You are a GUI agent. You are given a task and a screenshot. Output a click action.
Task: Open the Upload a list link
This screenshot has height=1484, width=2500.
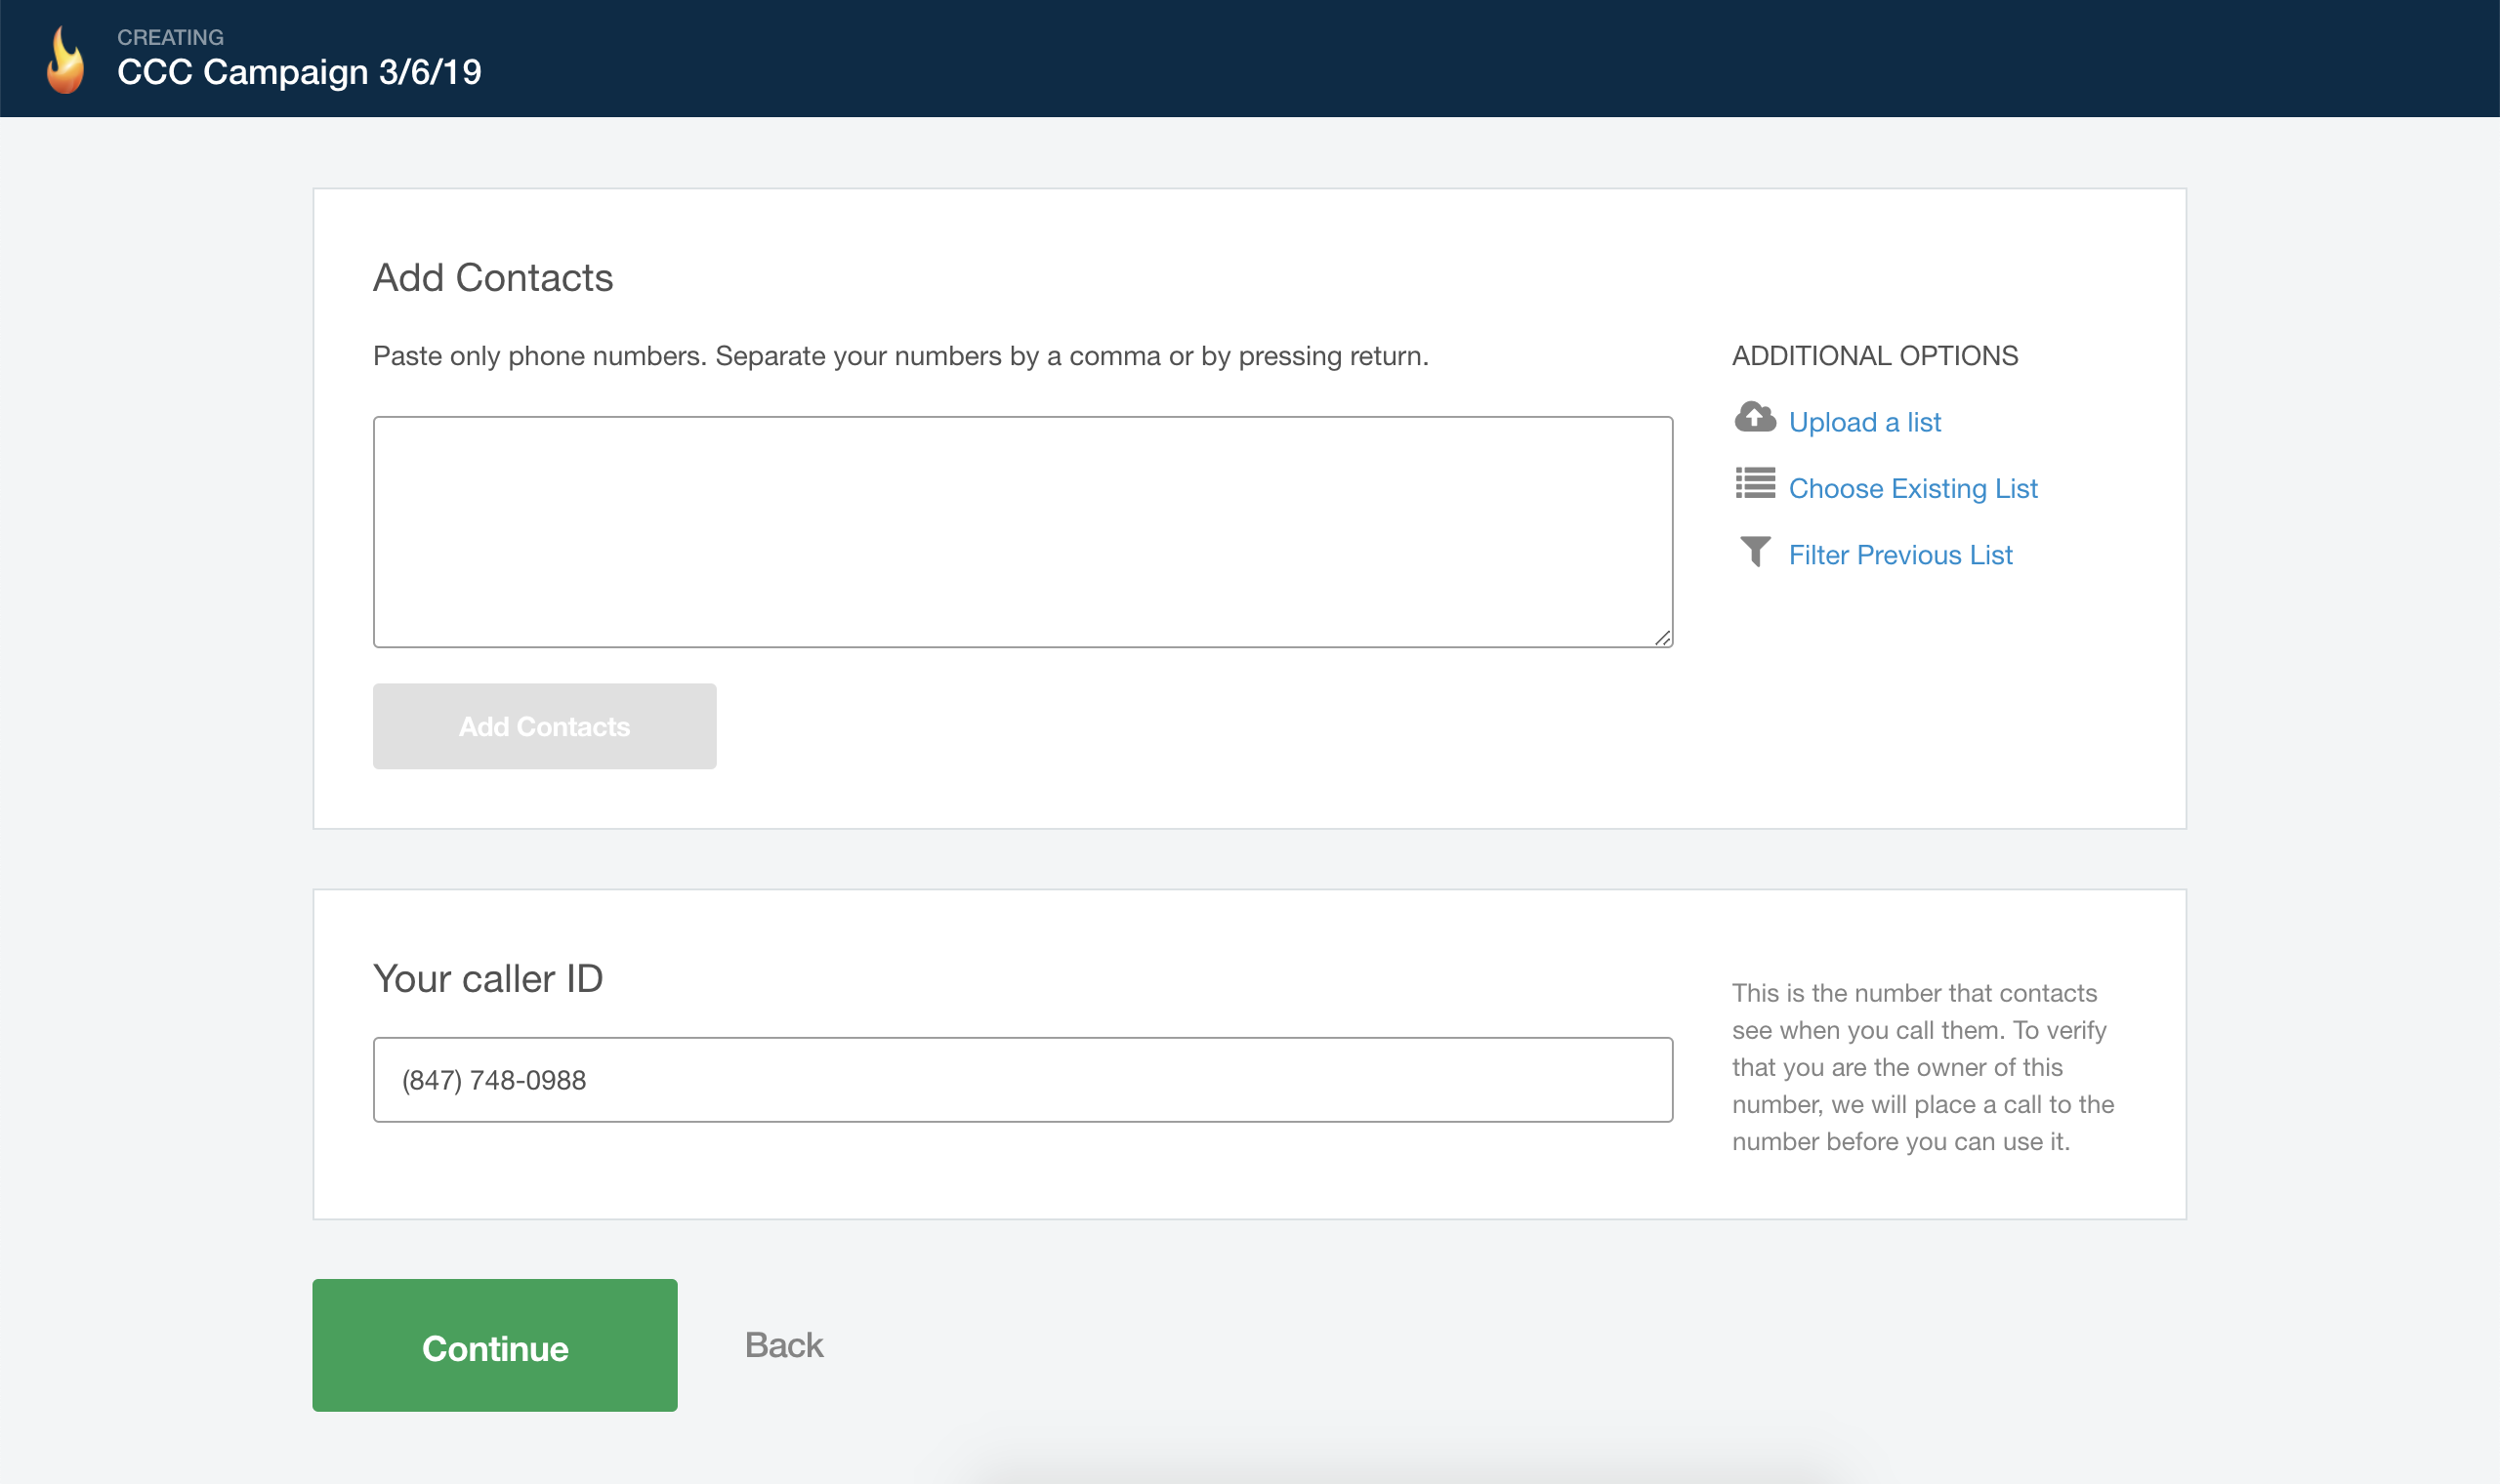pyautogui.click(x=1864, y=422)
